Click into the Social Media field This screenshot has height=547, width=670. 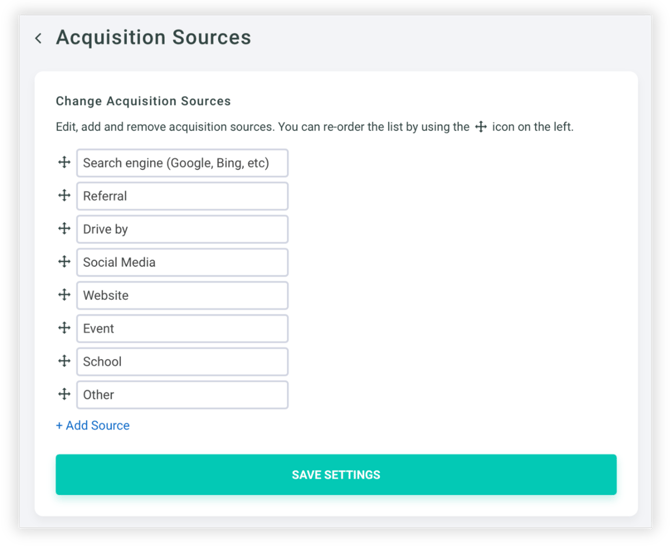click(x=182, y=262)
